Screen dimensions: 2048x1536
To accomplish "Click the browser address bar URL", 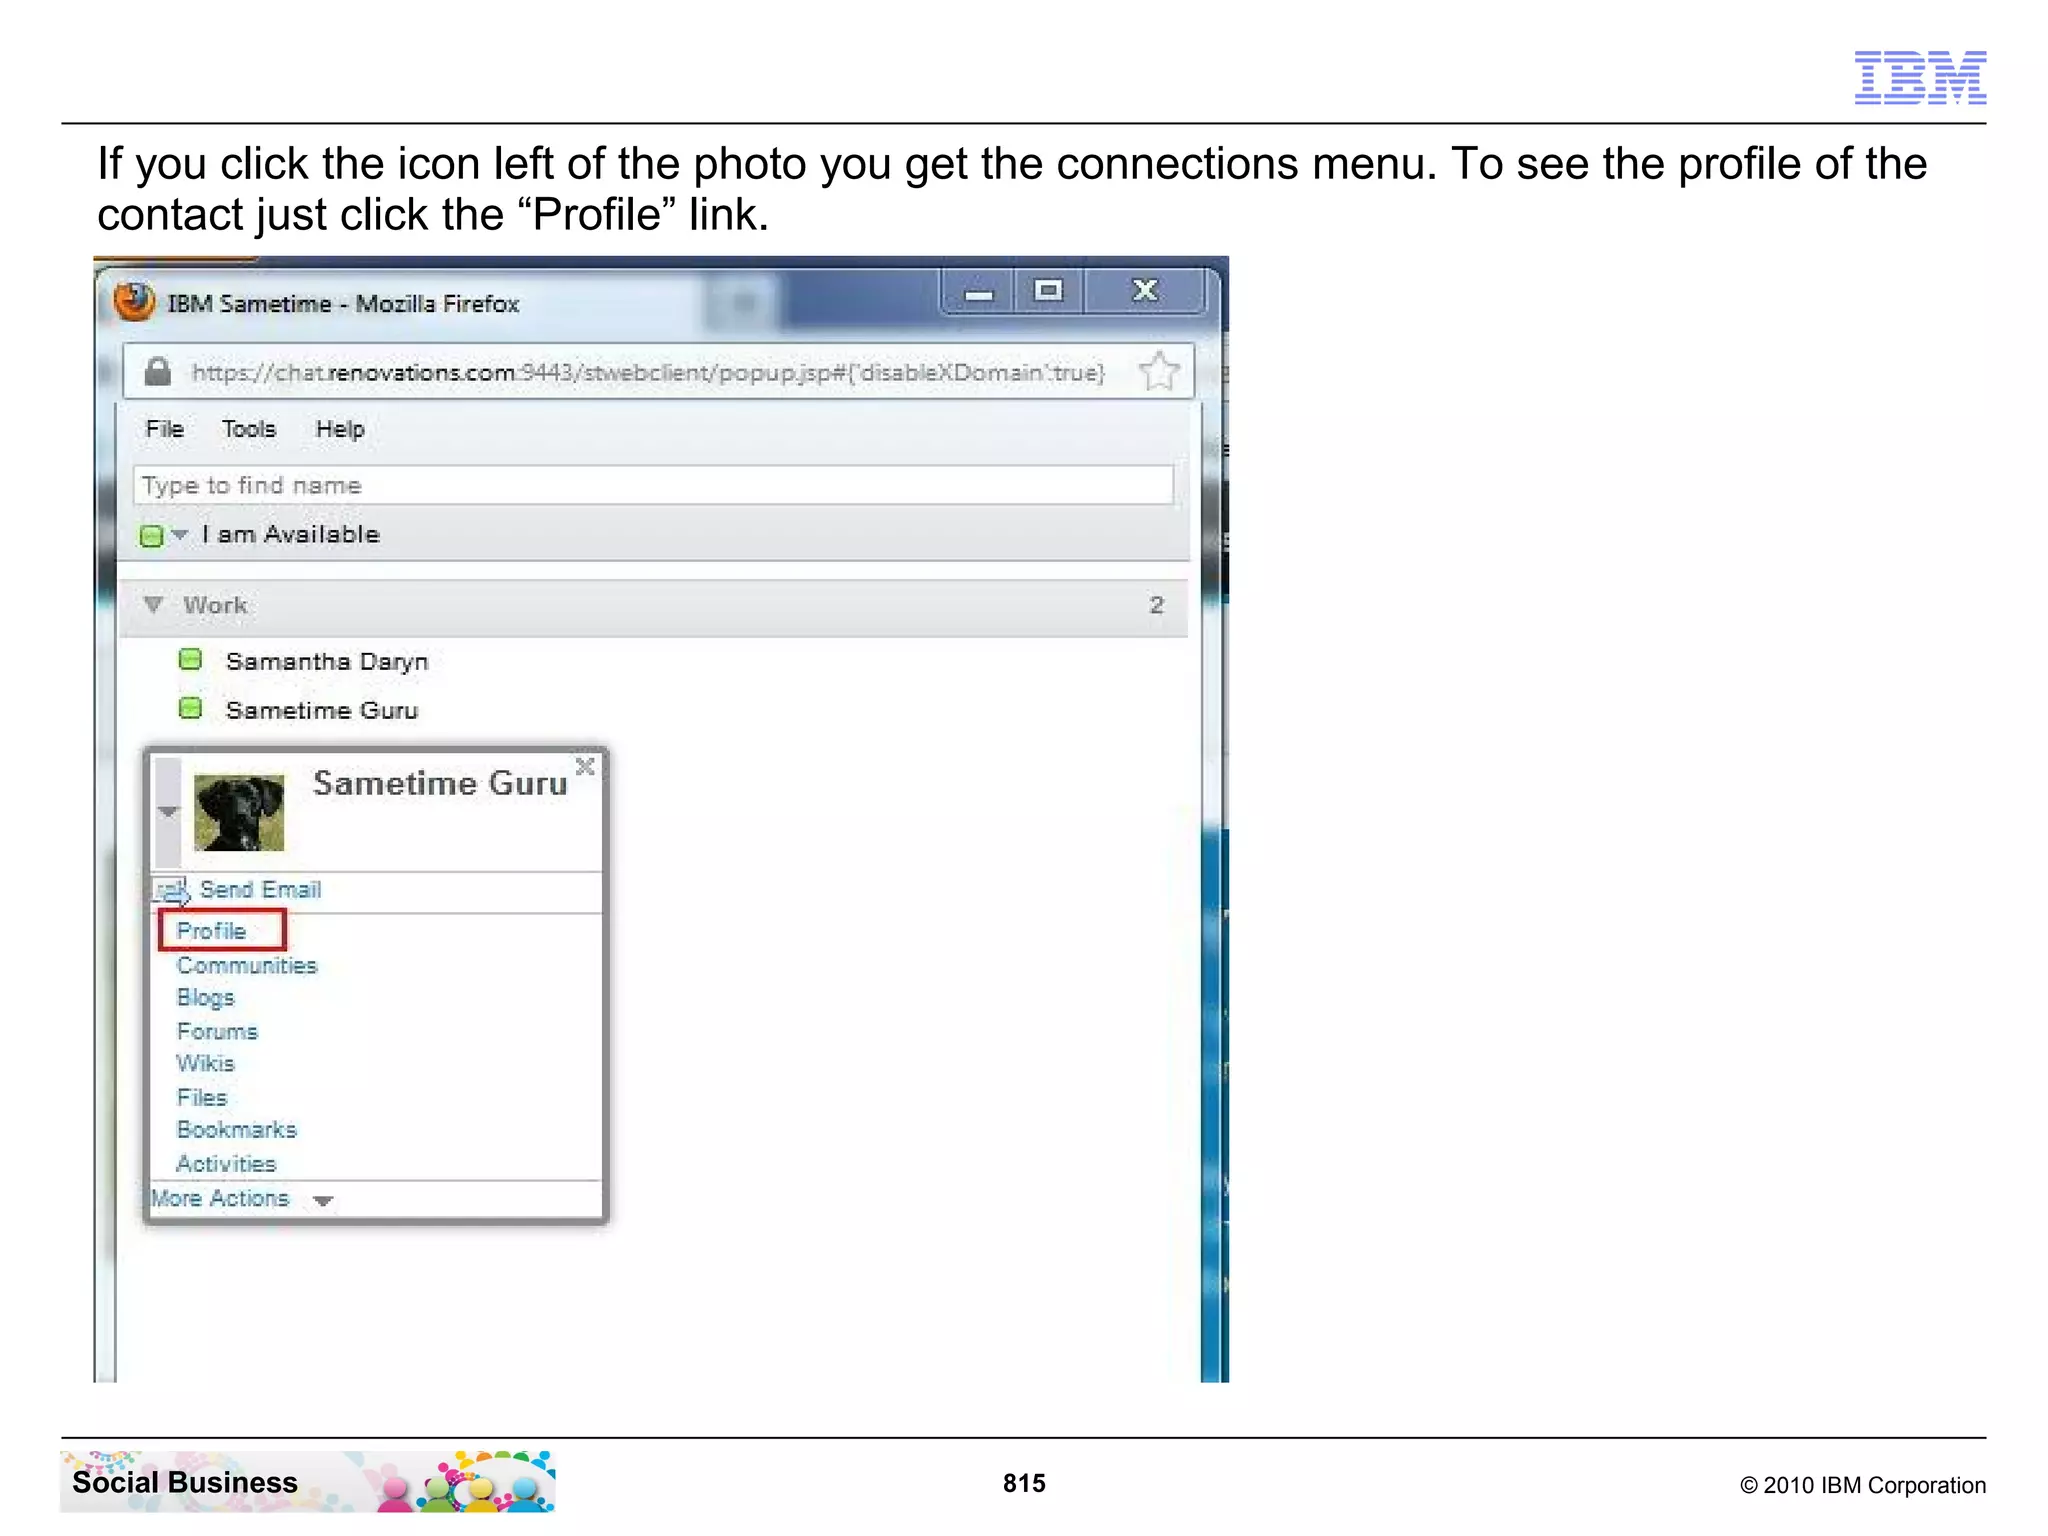I will [x=648, y=372].
